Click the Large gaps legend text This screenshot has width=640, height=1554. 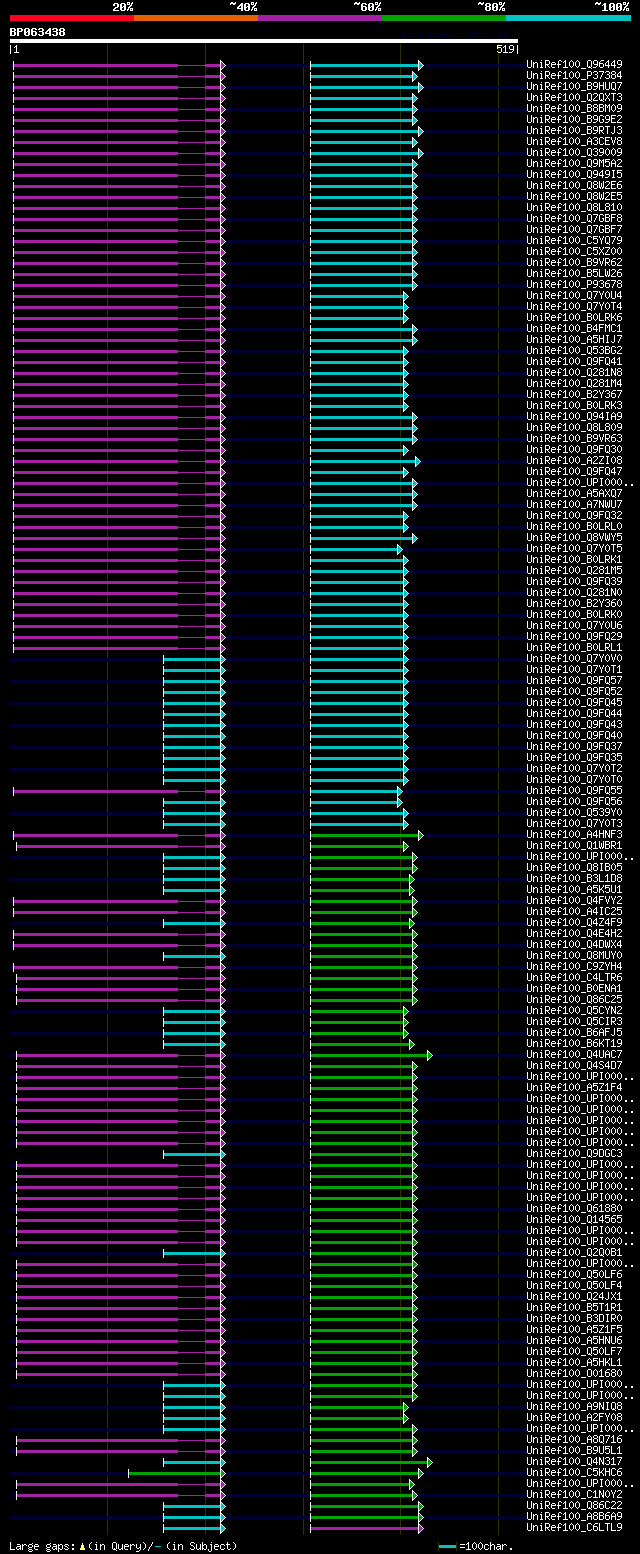coord(123,1546)
